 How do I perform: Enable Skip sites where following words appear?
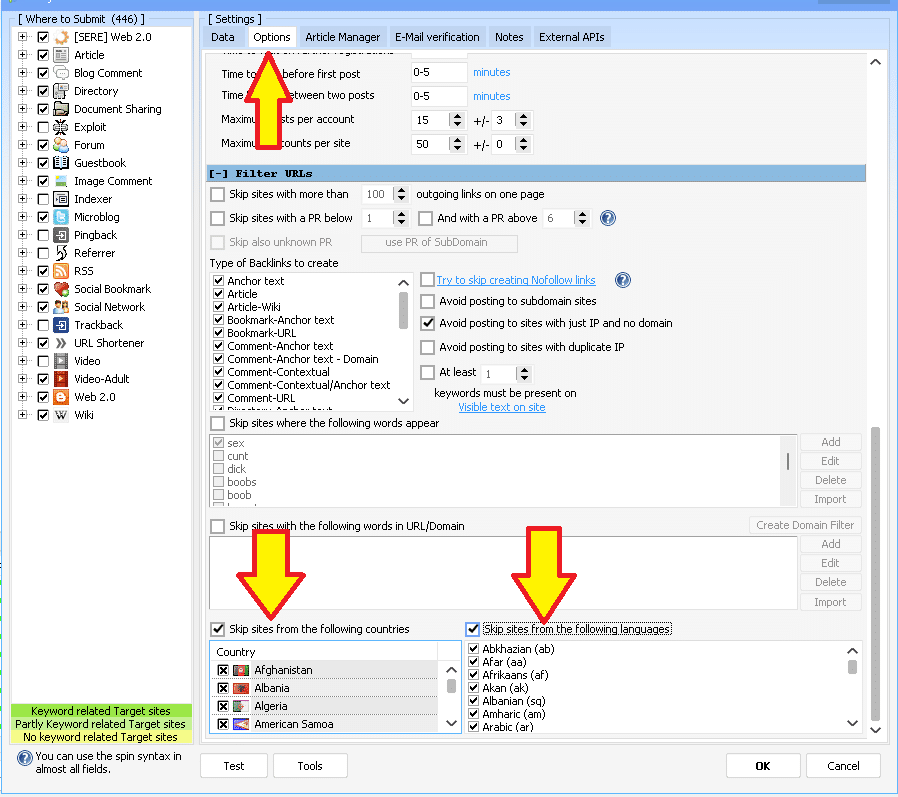(217, 423)
